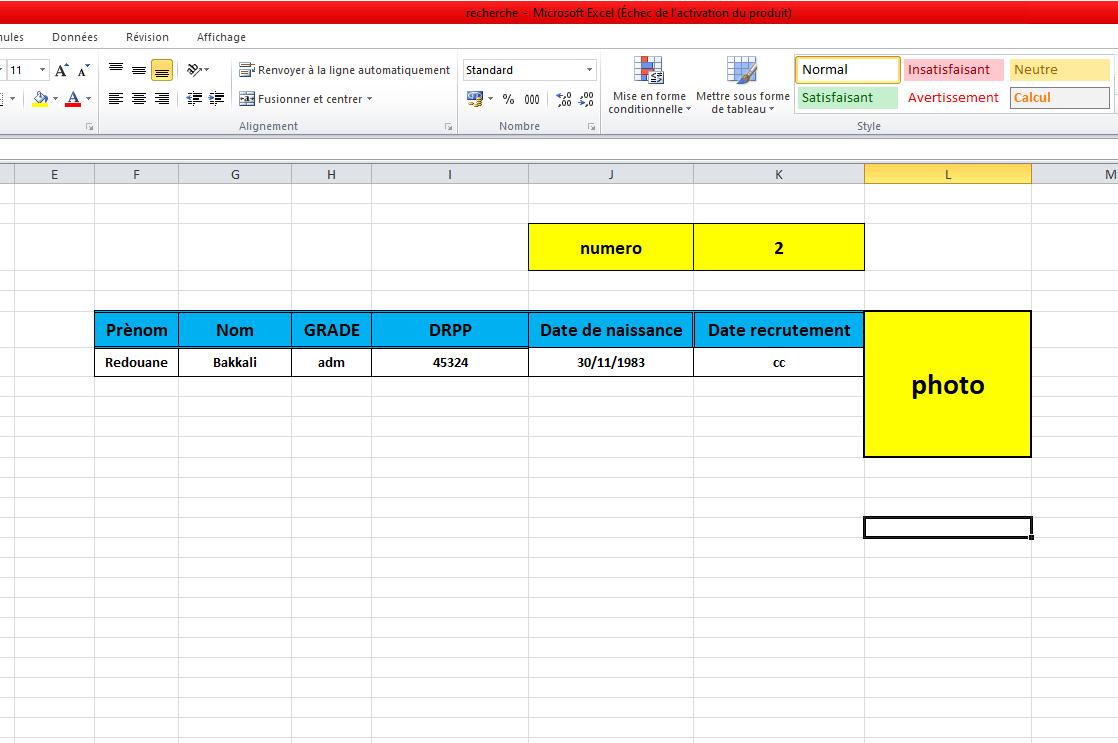Open Mise en forme conditionnelle
1118x743 pixels.
649,86
